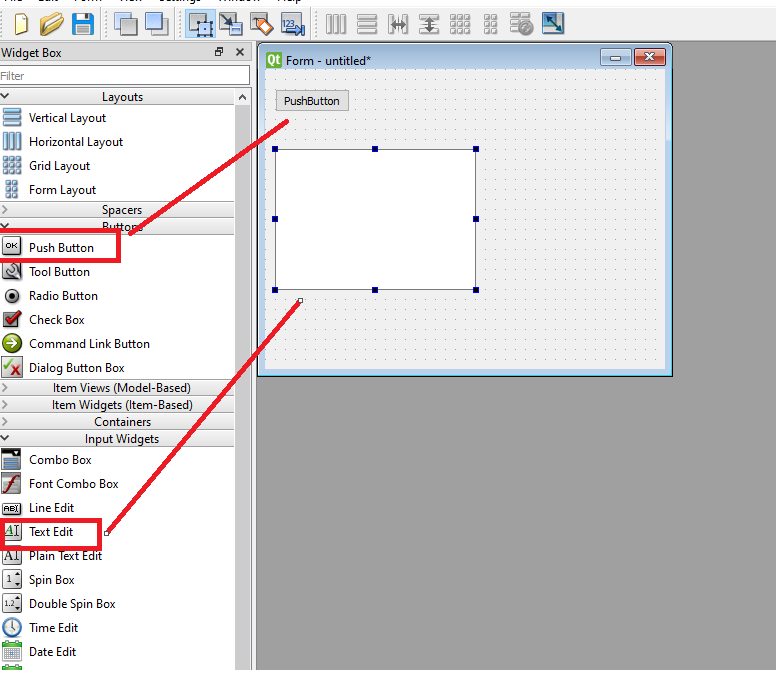Click the Widget Box vertical scrollbar track
The height and width of the screenshot is (675, 781).
point(243,387)
